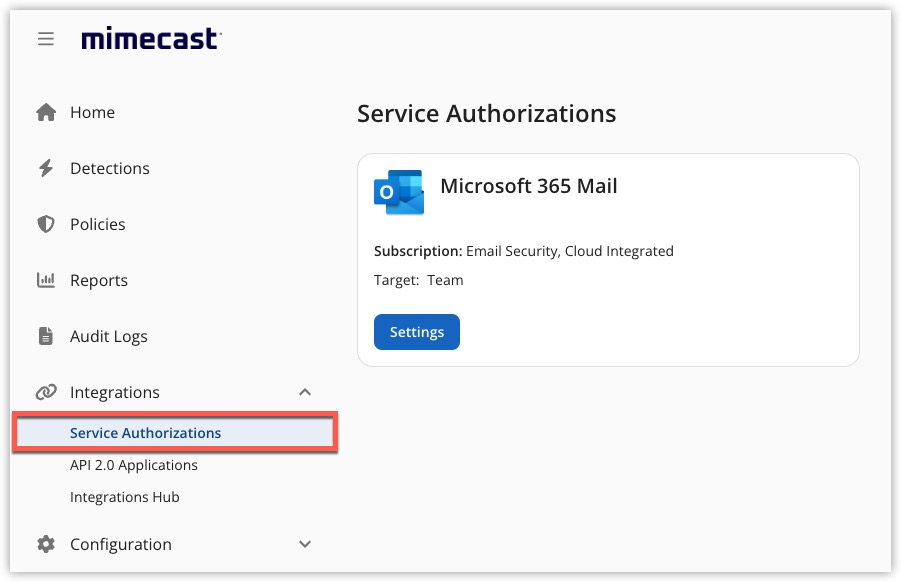Viewport: 901px width, 582px height.
Task: Click the Policies shield icon
Action: tap(46, 225)
